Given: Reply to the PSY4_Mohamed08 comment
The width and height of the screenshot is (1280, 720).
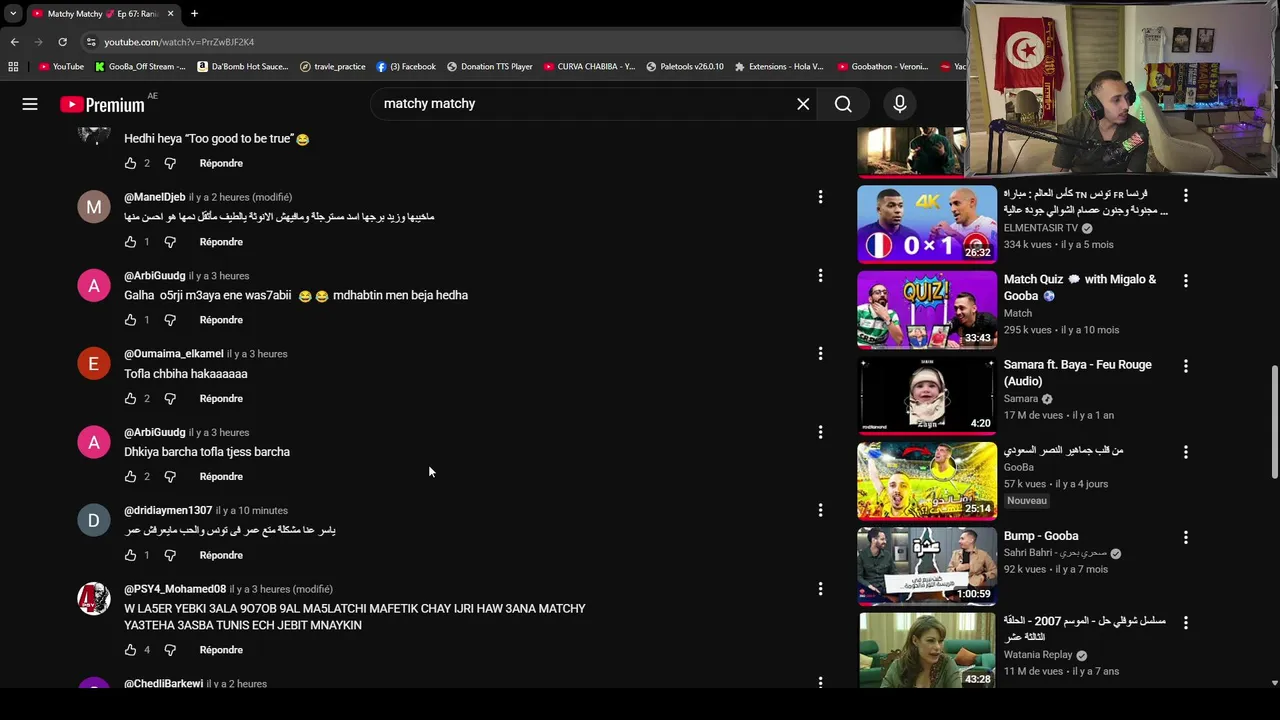Looking at the screenshot, I should (x=221, y=650).
